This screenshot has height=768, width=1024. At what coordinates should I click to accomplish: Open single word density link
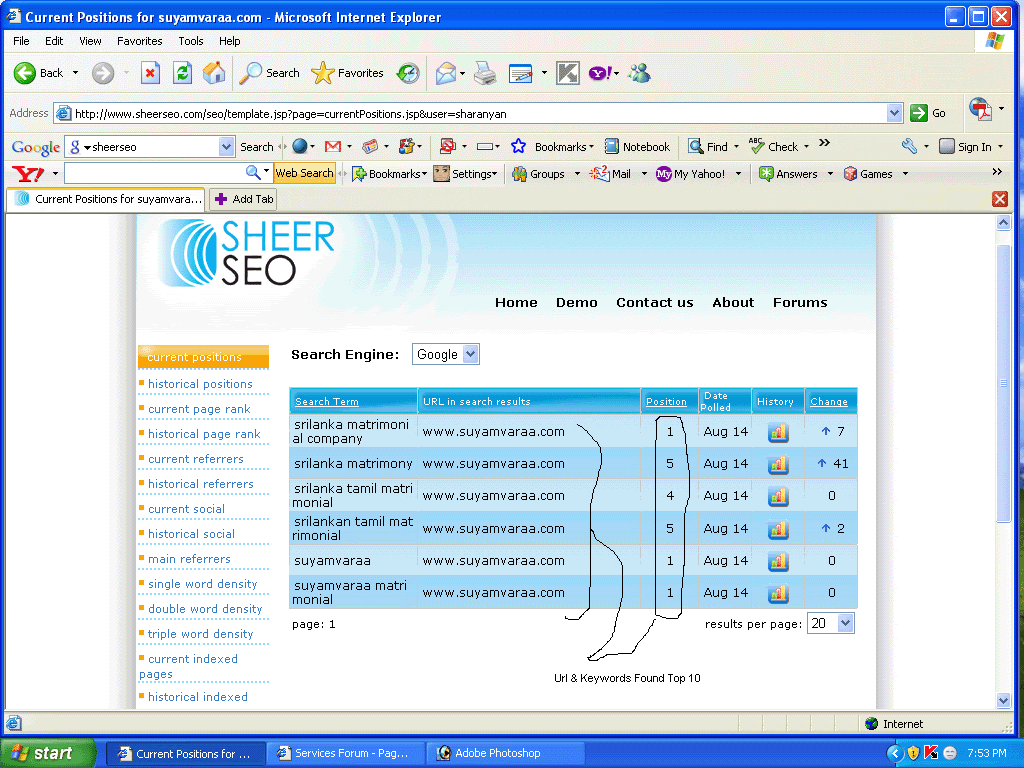pos(202,584)
